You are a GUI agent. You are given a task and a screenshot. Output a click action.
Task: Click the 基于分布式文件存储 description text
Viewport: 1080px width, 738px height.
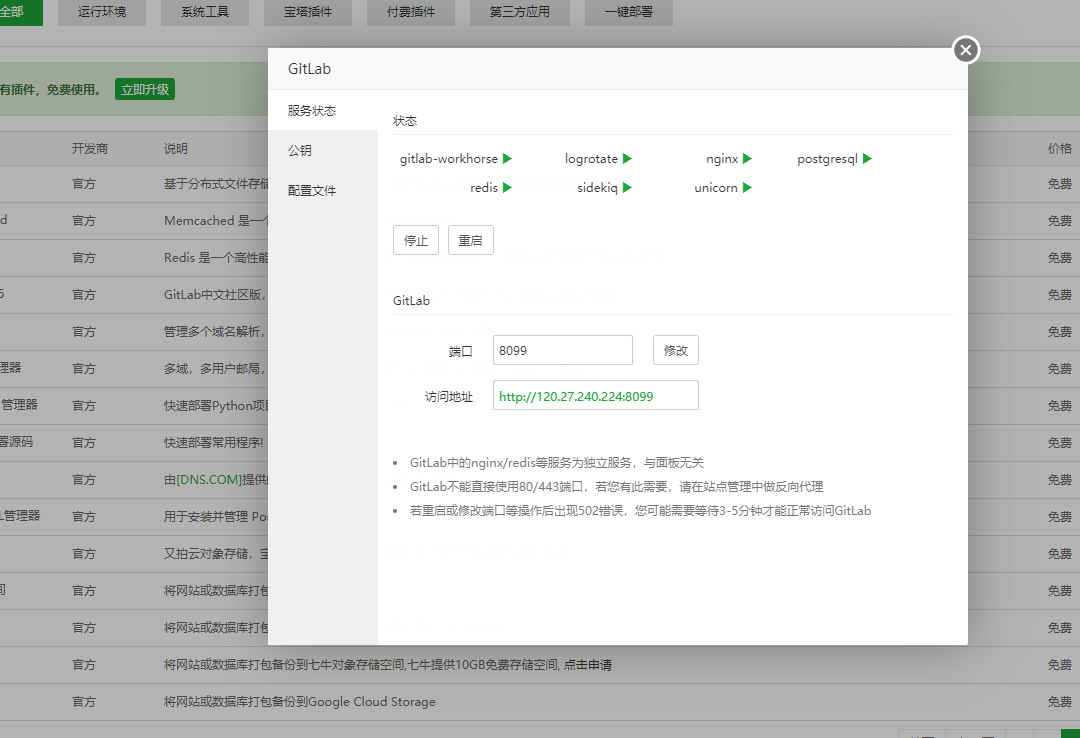(216, 184)
